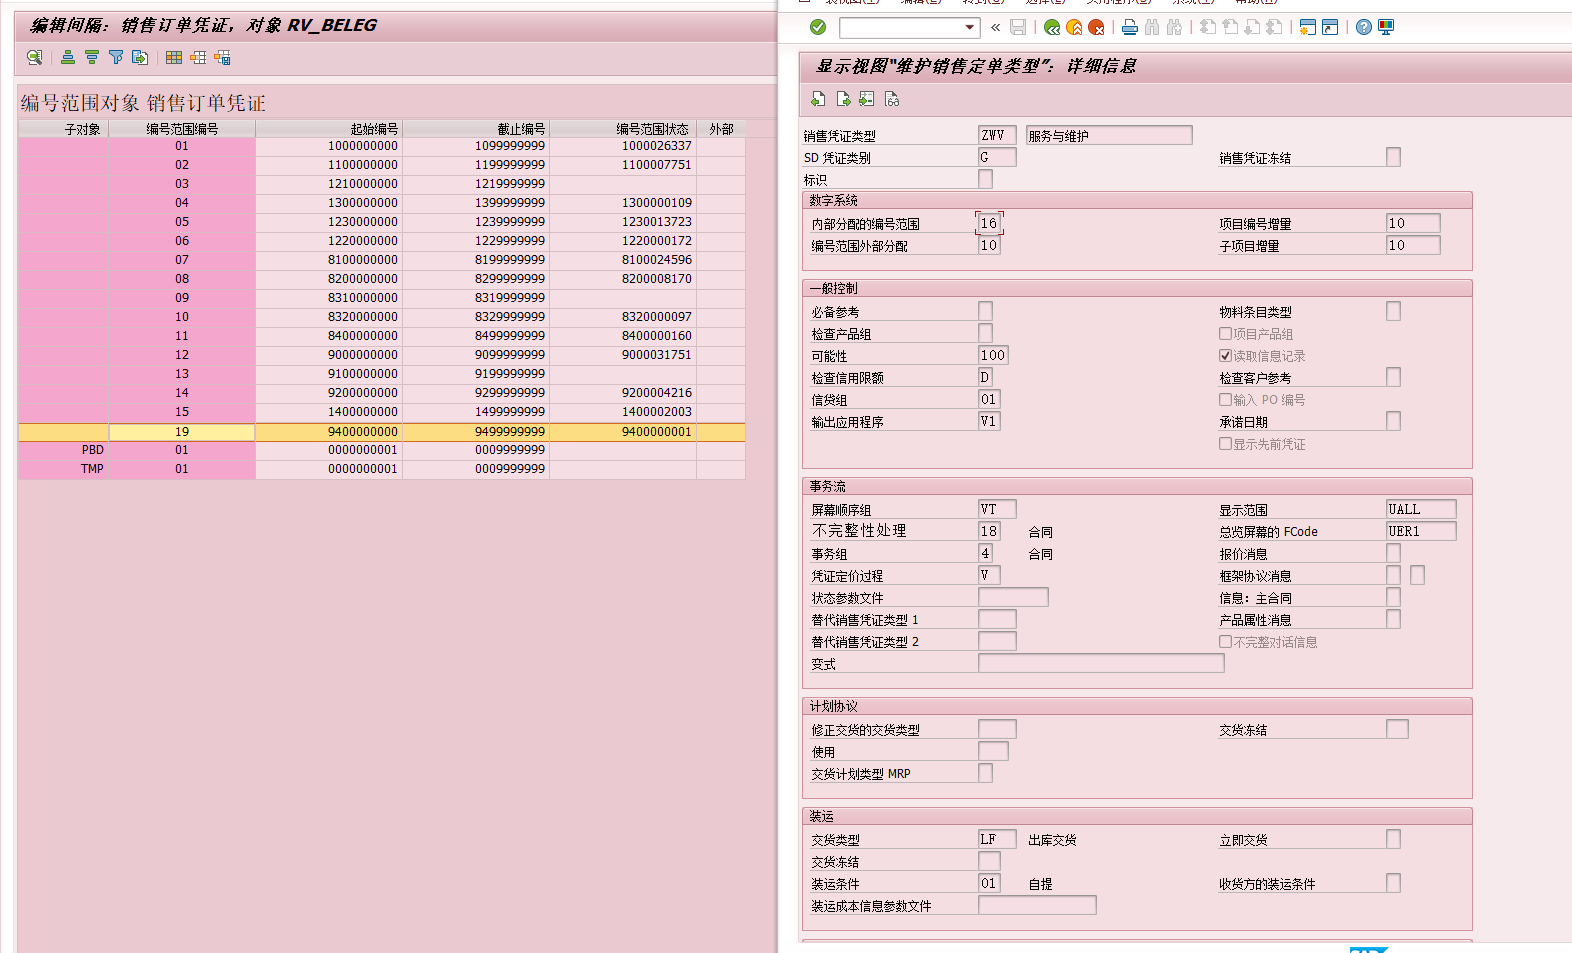
Task: Export the number range list
Action: point(140,58)
